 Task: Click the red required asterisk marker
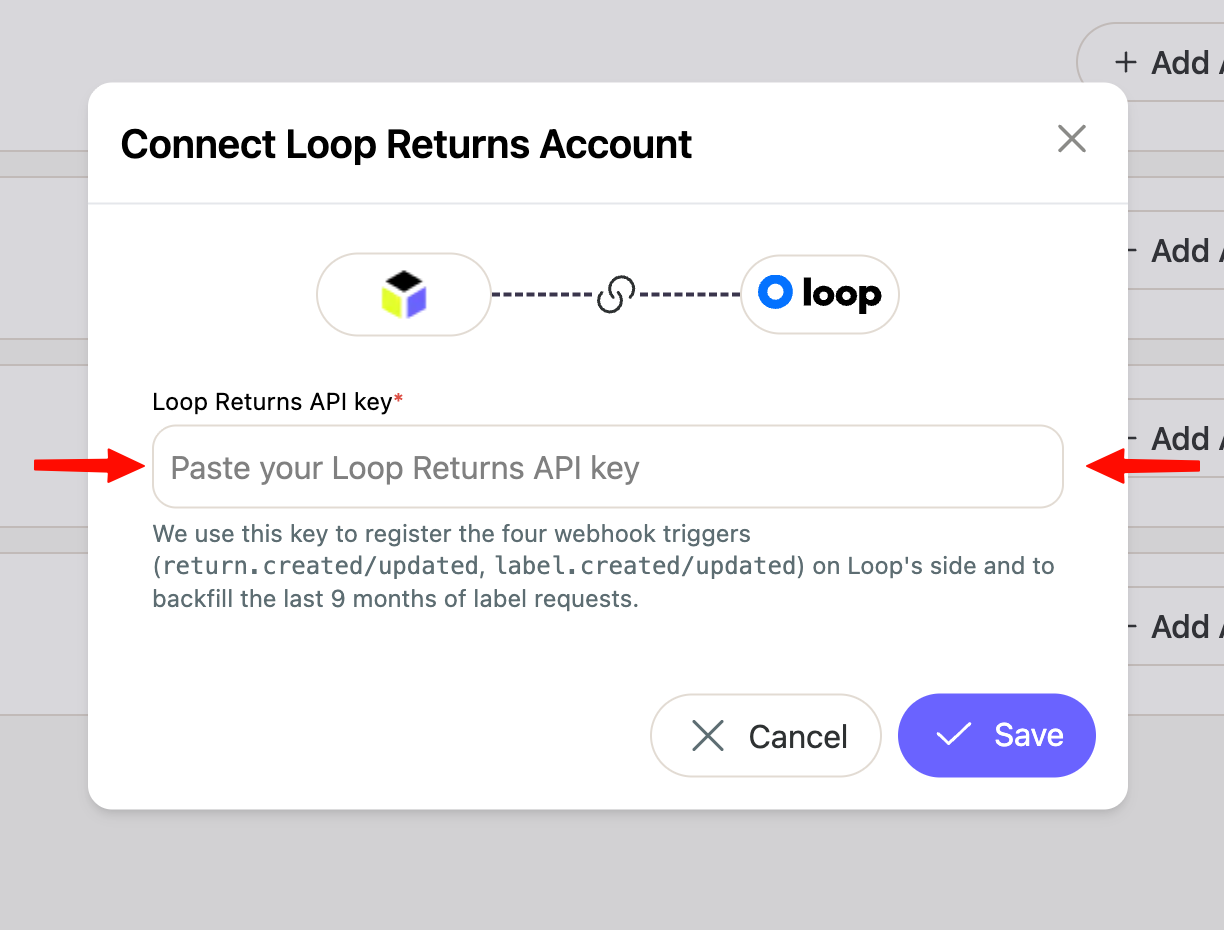pyautogui.click(x=398, y=399)
